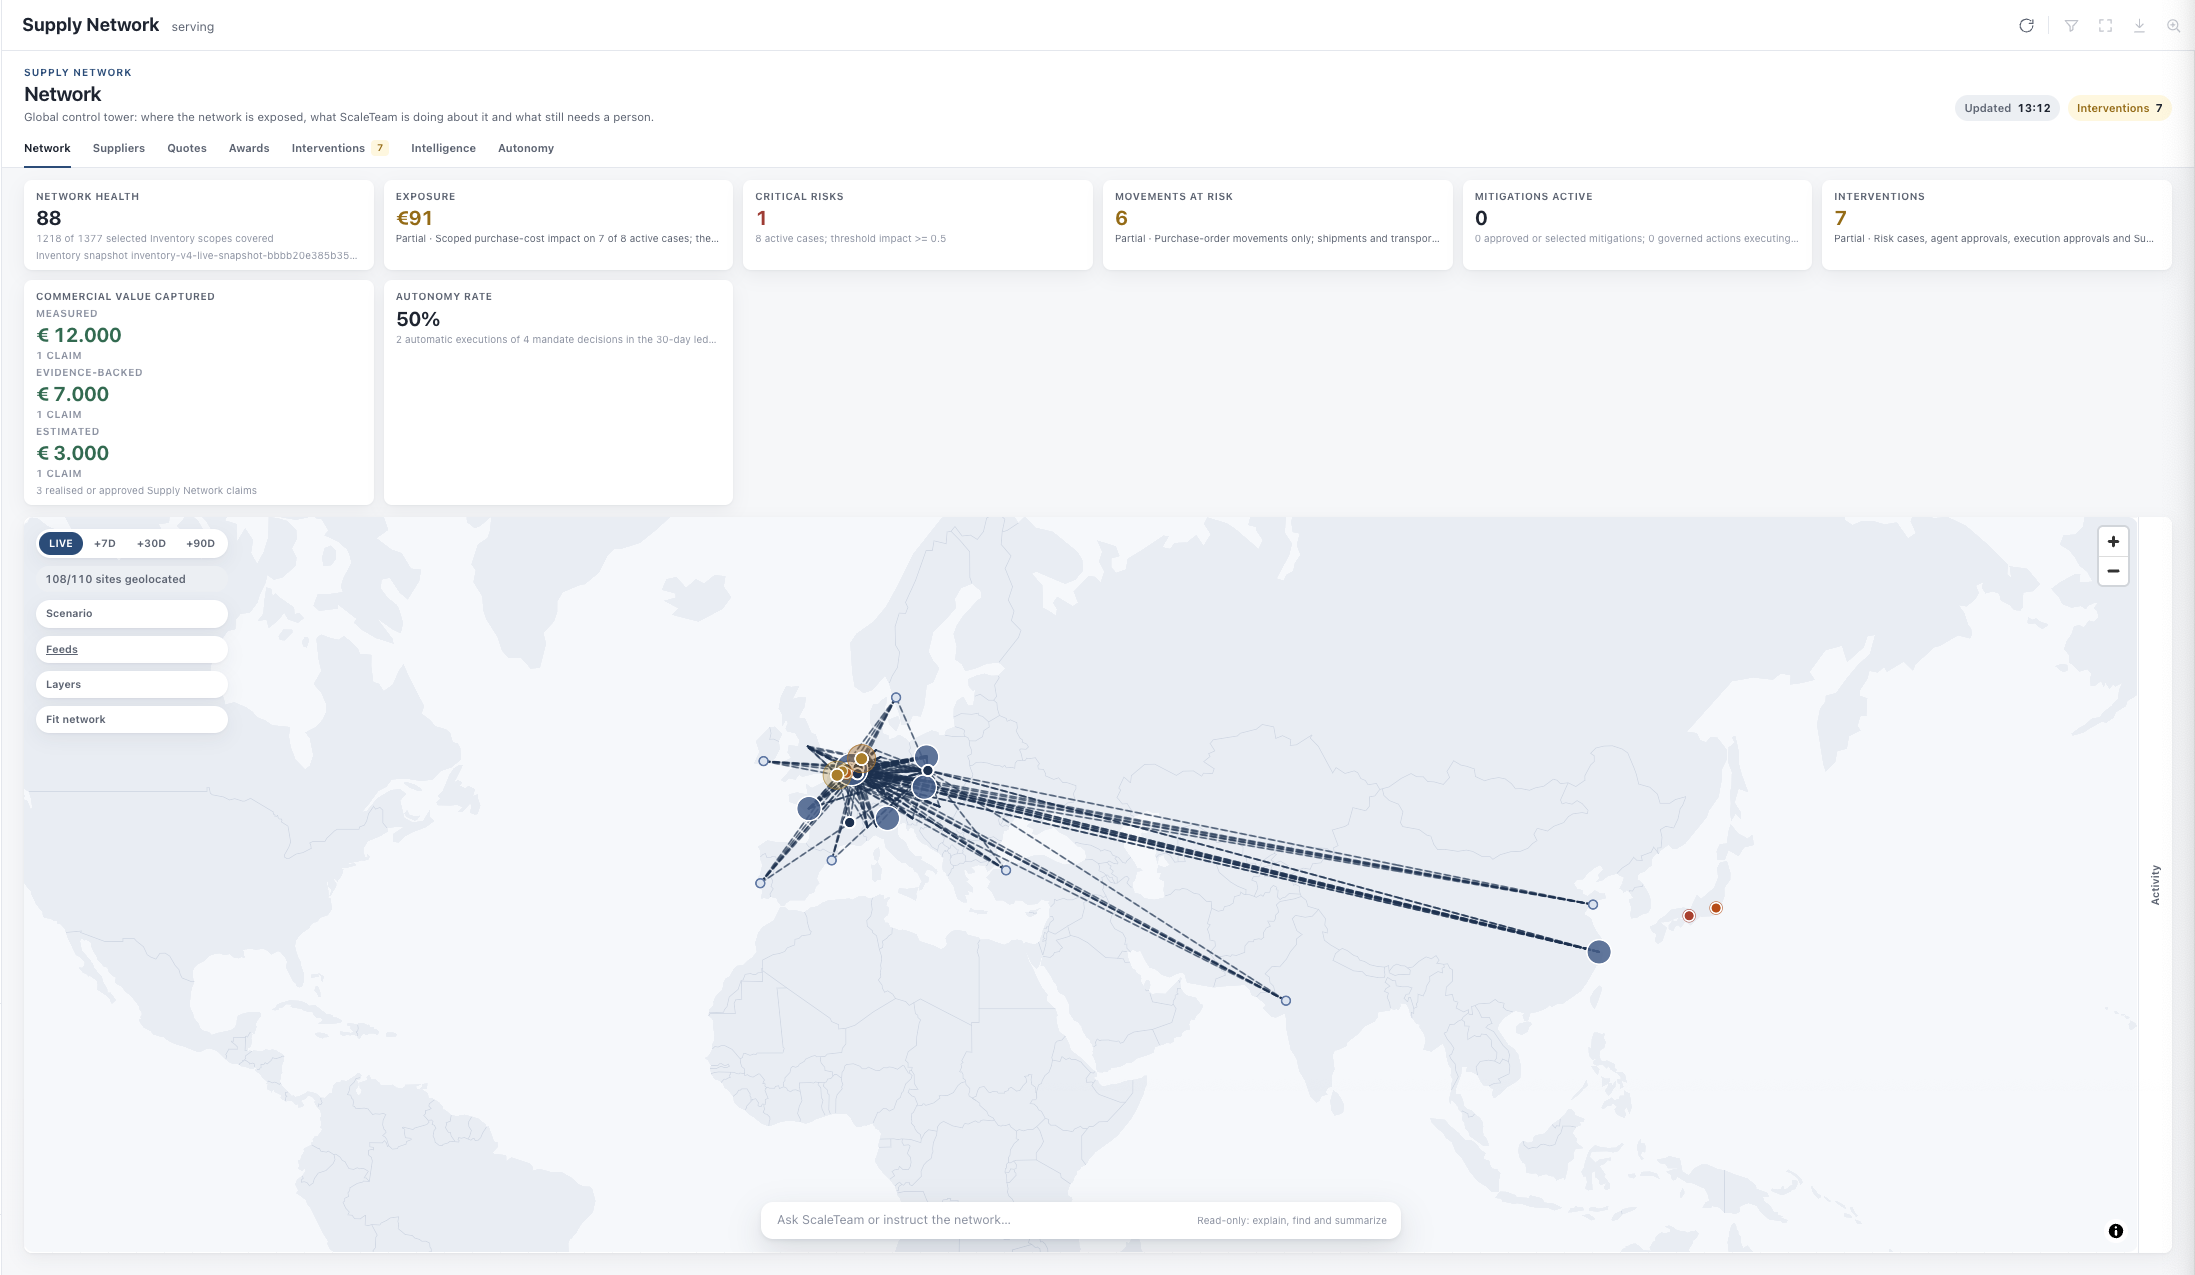Click the large blue node in eastern China

tap(1599, 952)
